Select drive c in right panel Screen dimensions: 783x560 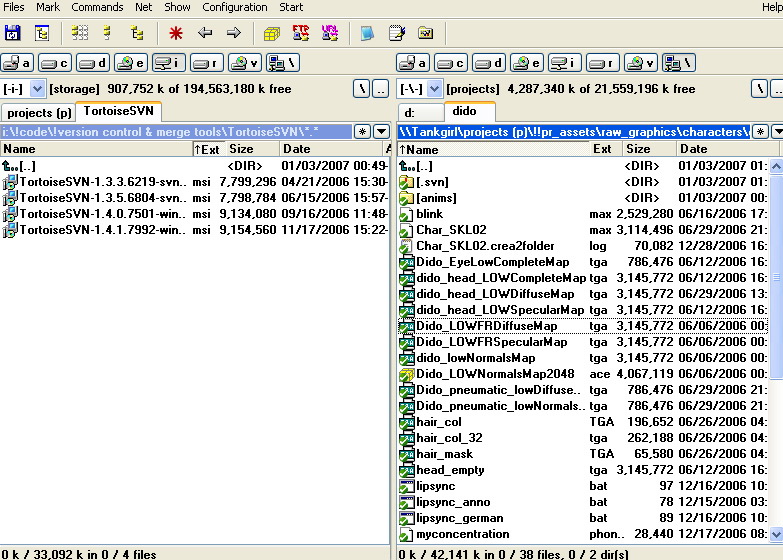pyautogui.click(x=450, y=63)
